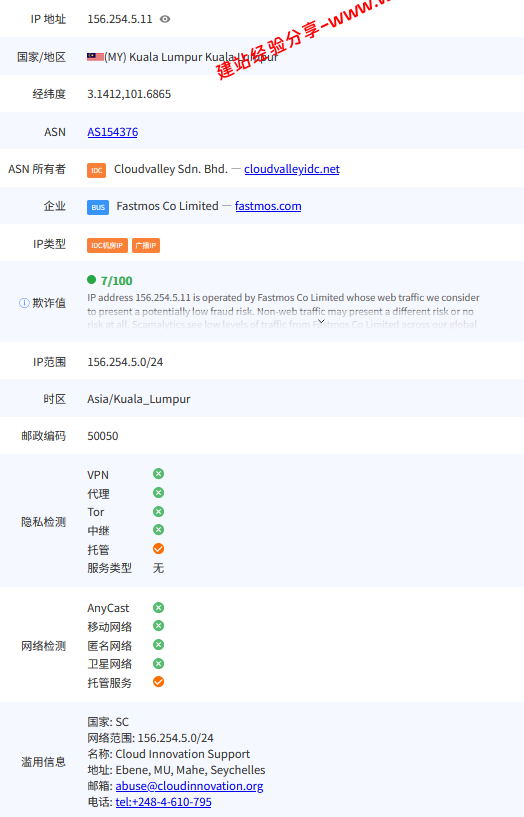This screenshot has width=524, height=817.
Task: Click the info icon beside 欺诈值
Action: [24, 303]
